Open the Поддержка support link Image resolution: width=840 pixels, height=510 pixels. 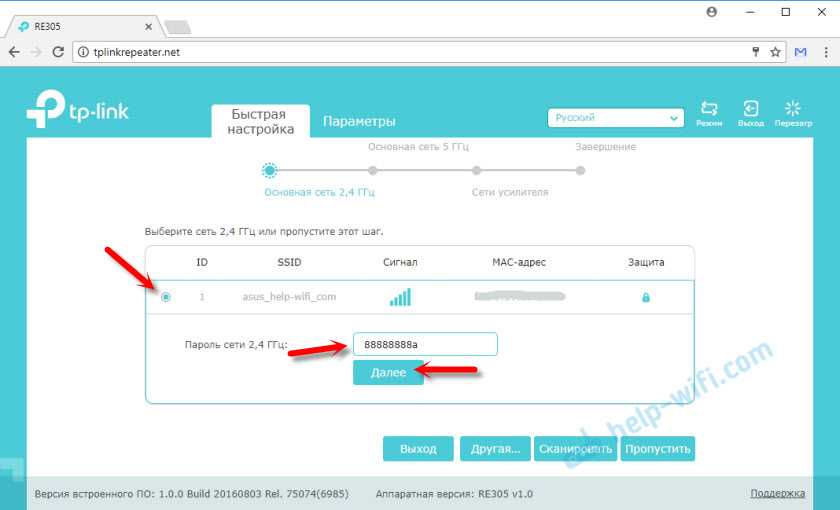(777, 493)
